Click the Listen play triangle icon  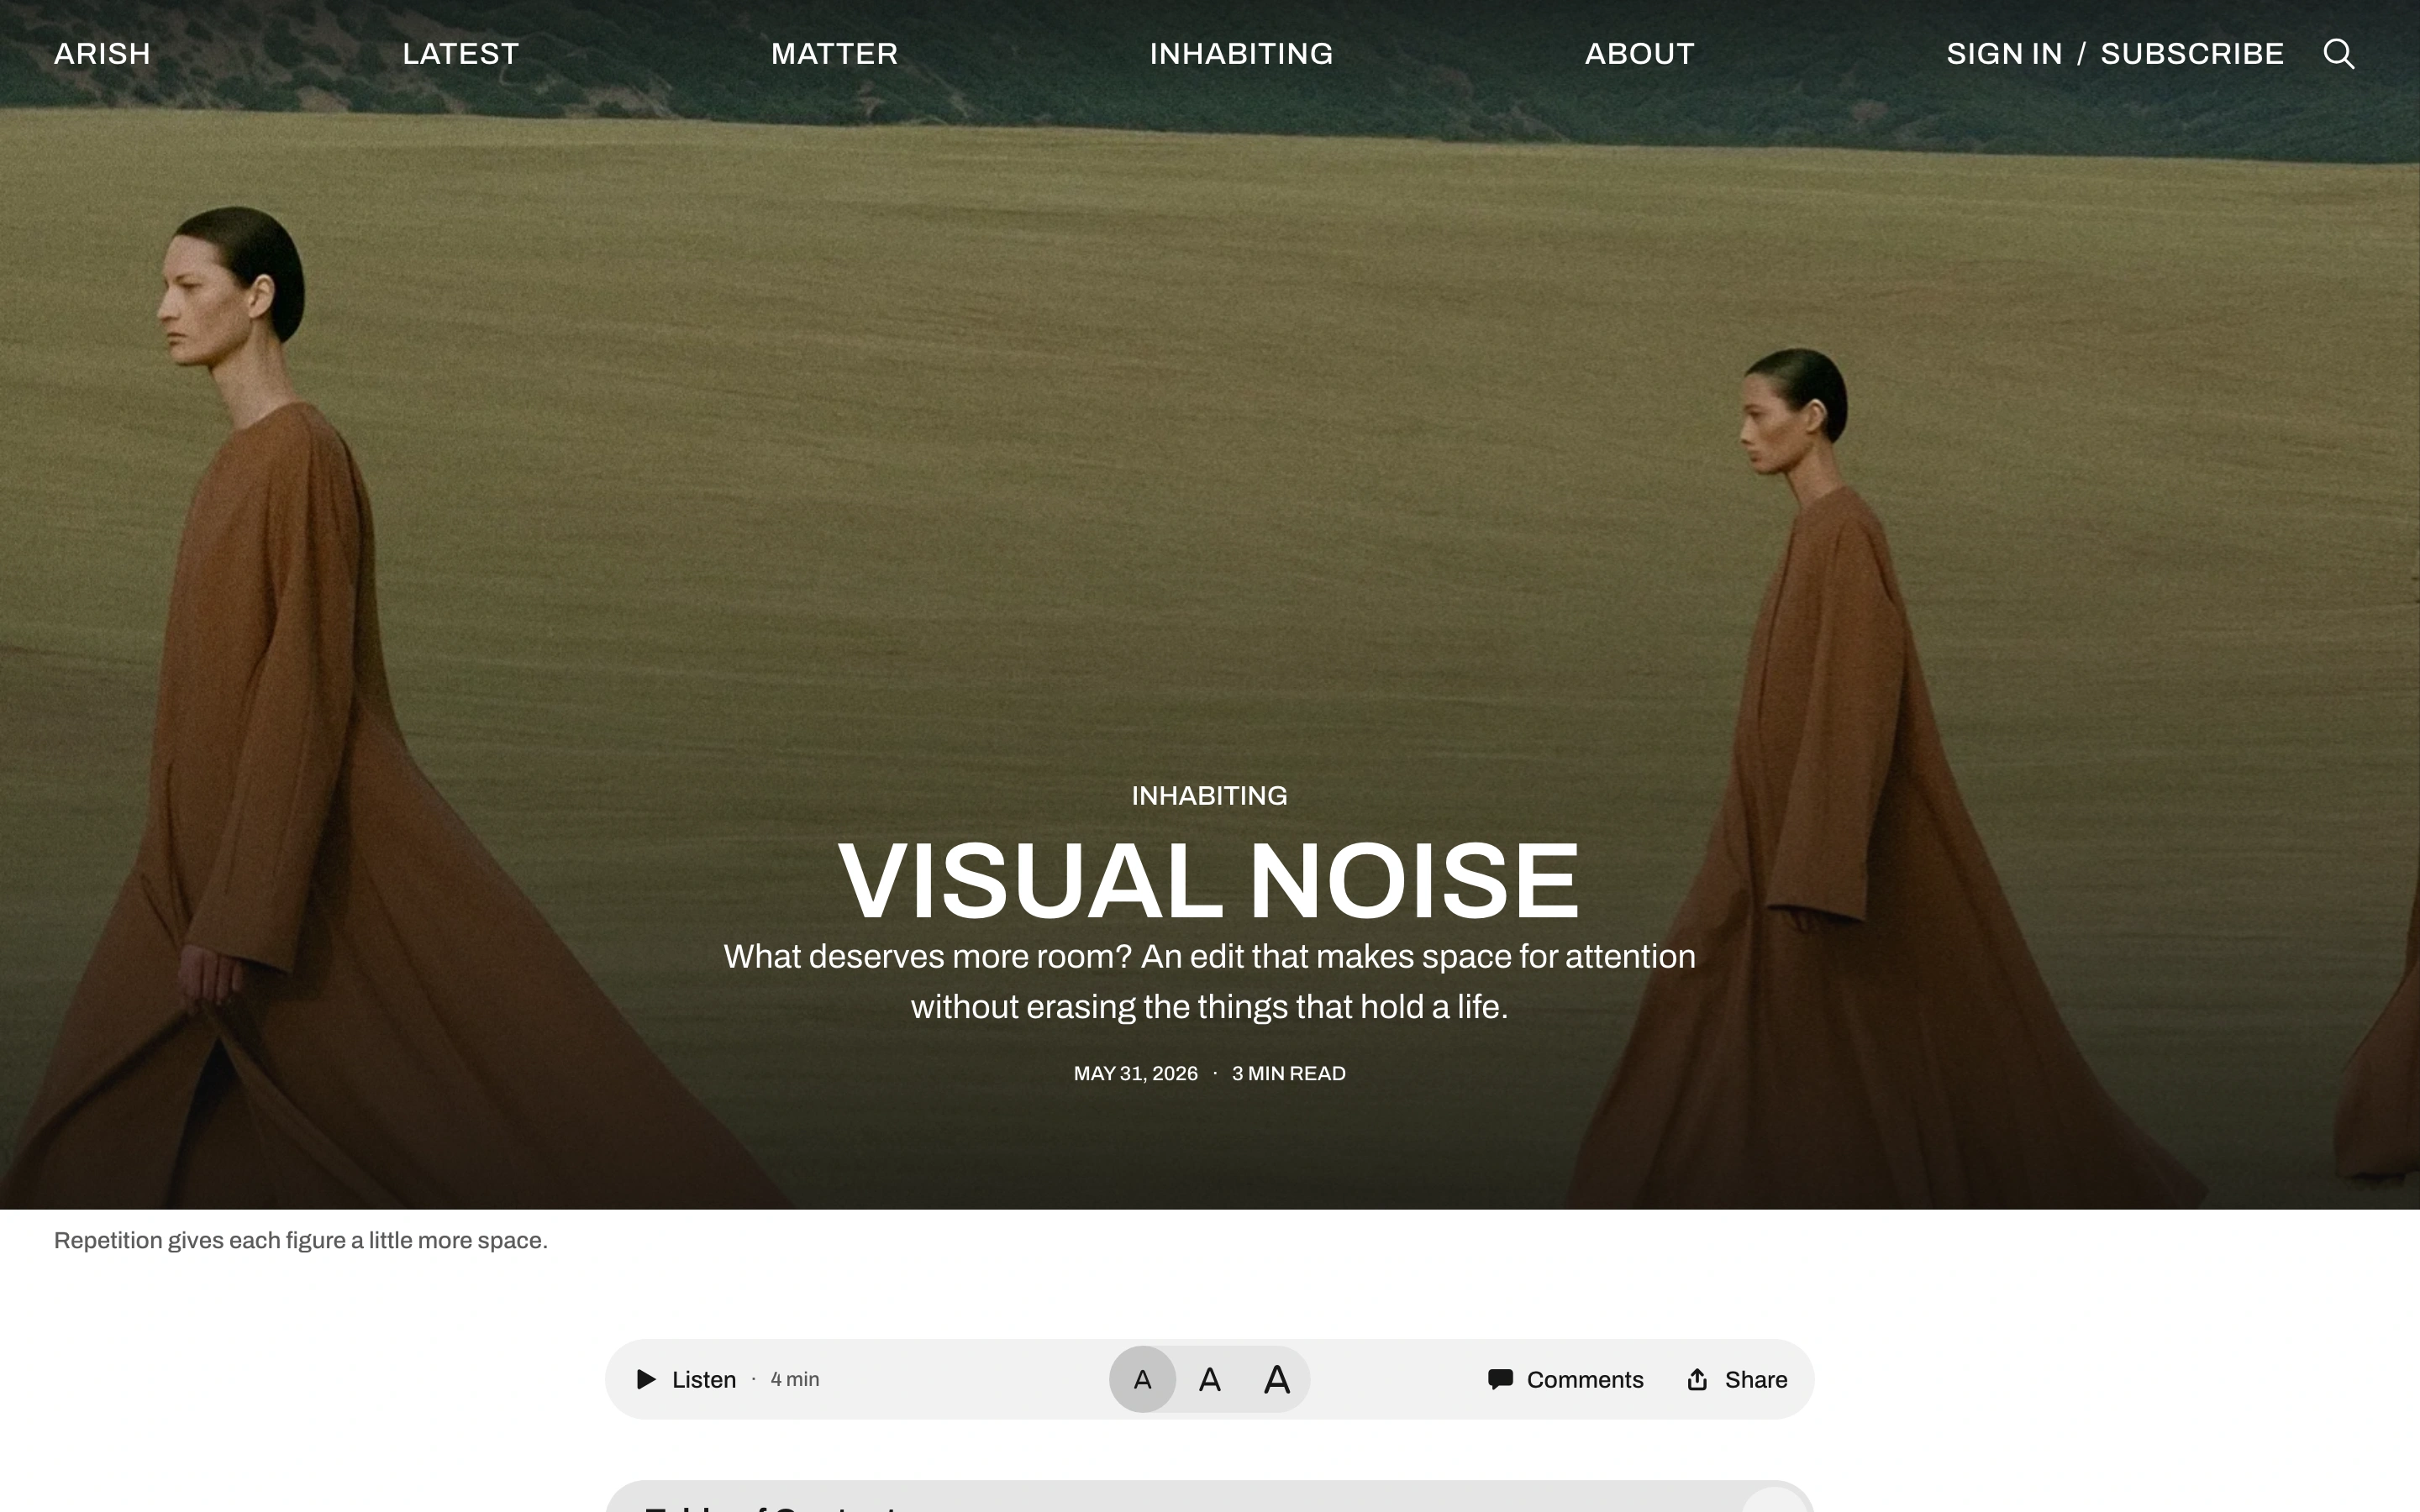click(x=646, y=1379)
